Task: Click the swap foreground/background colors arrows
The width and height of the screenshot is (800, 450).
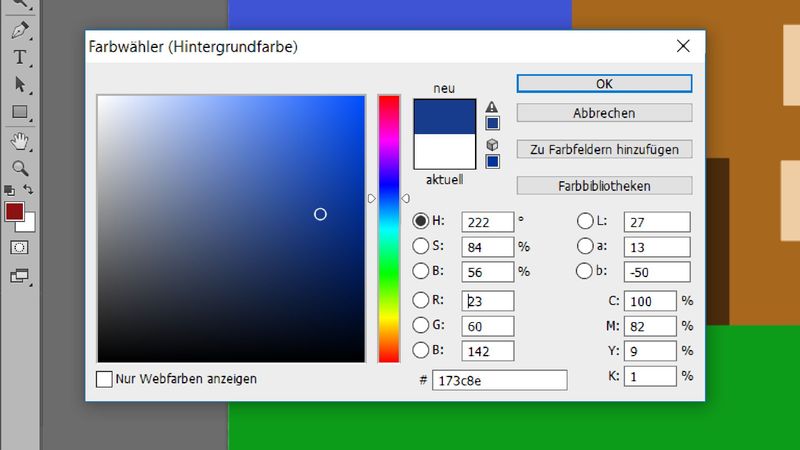Action: tap(29, 189)
